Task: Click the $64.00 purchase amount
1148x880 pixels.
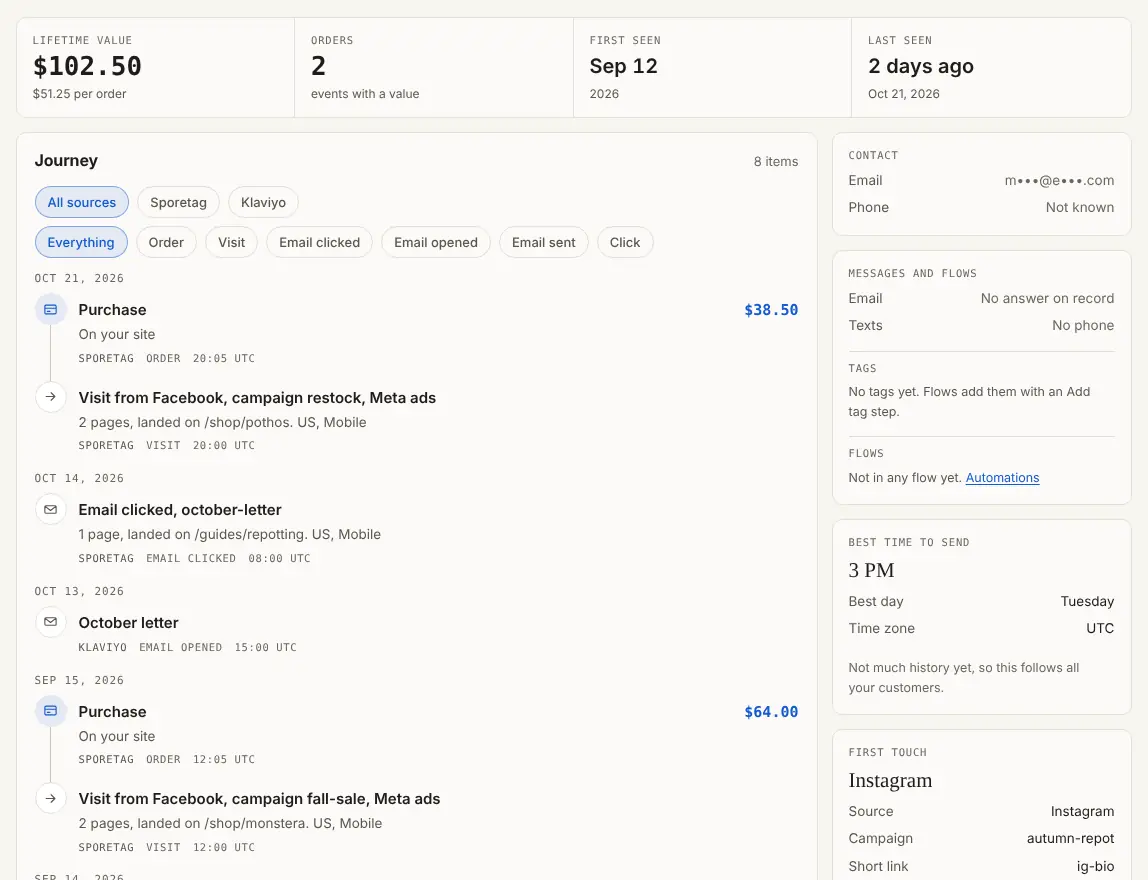Action: [x=771, y=712]
